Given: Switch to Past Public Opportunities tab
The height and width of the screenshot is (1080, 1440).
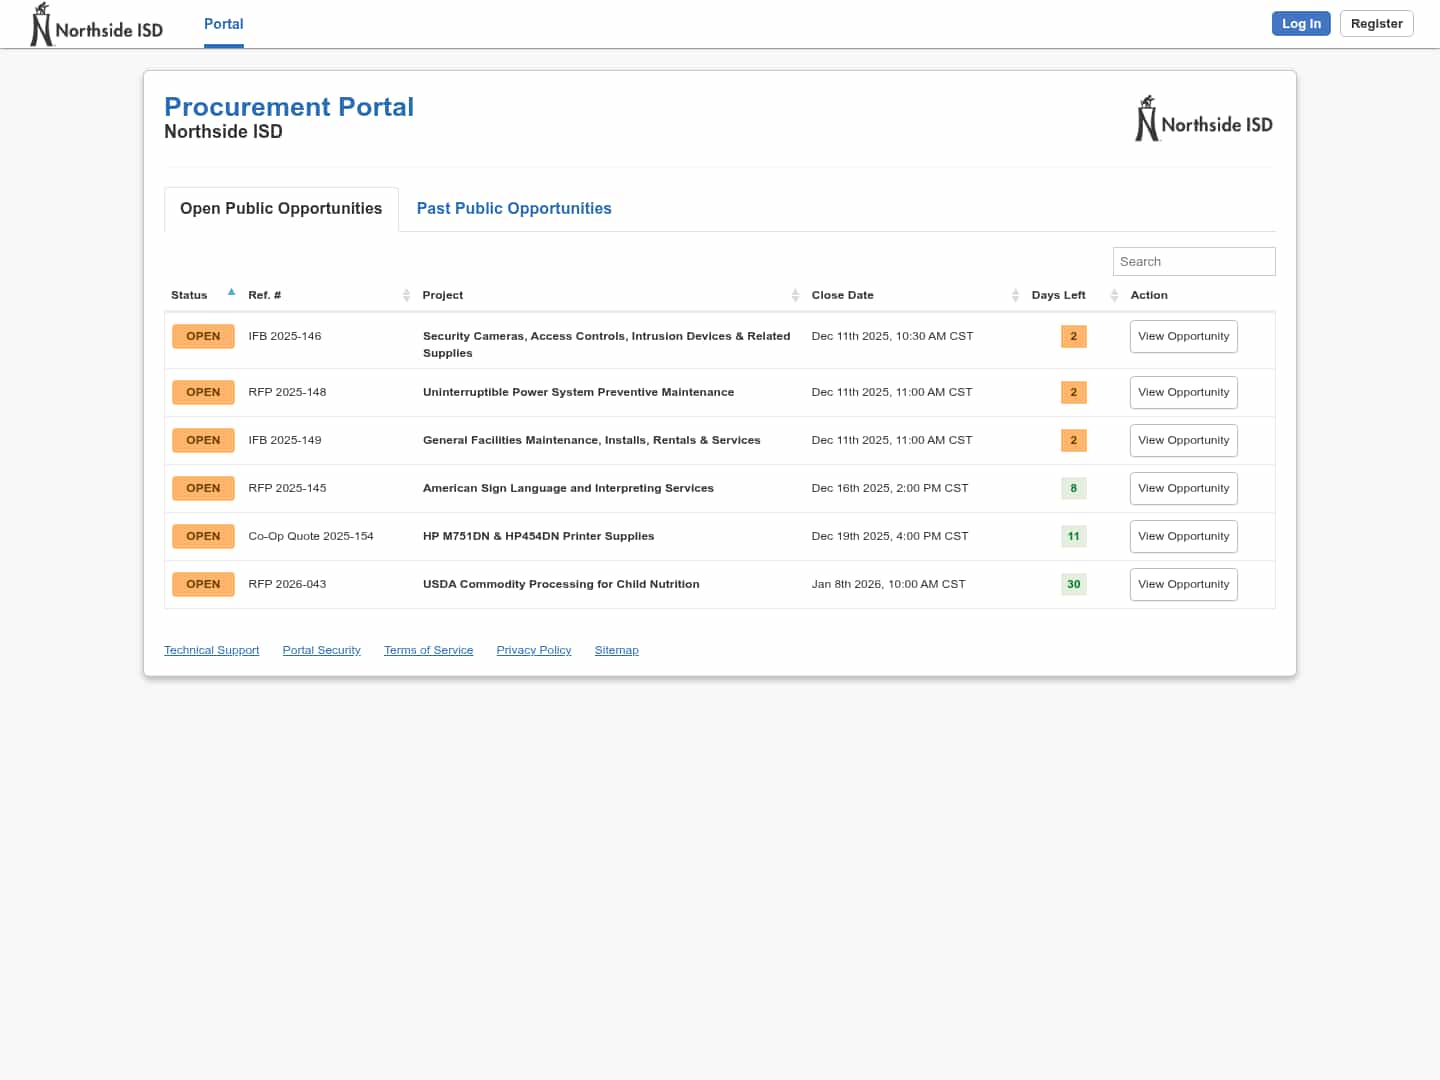Looking at the screenshot, I should [513, 208].
